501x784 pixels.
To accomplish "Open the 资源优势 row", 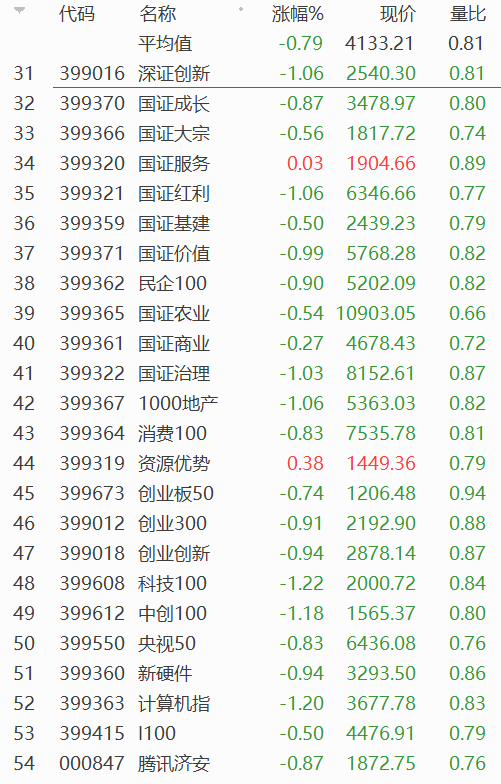I will [250, 464].
